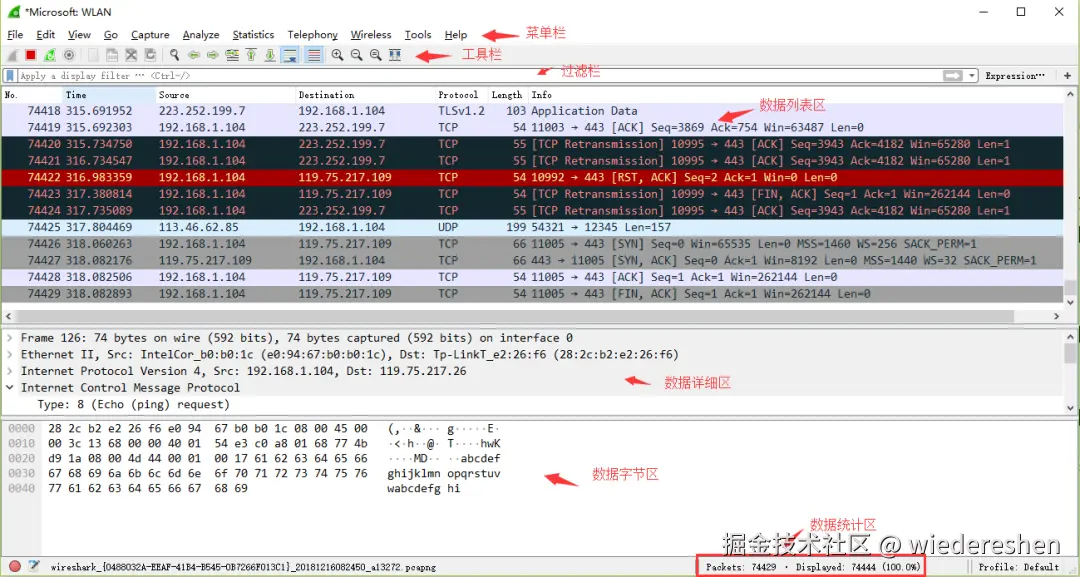Image resolution: width=1080 pixels, height=577 pixels.
Task: Sort by the Length column header
Action: [507, 95]
